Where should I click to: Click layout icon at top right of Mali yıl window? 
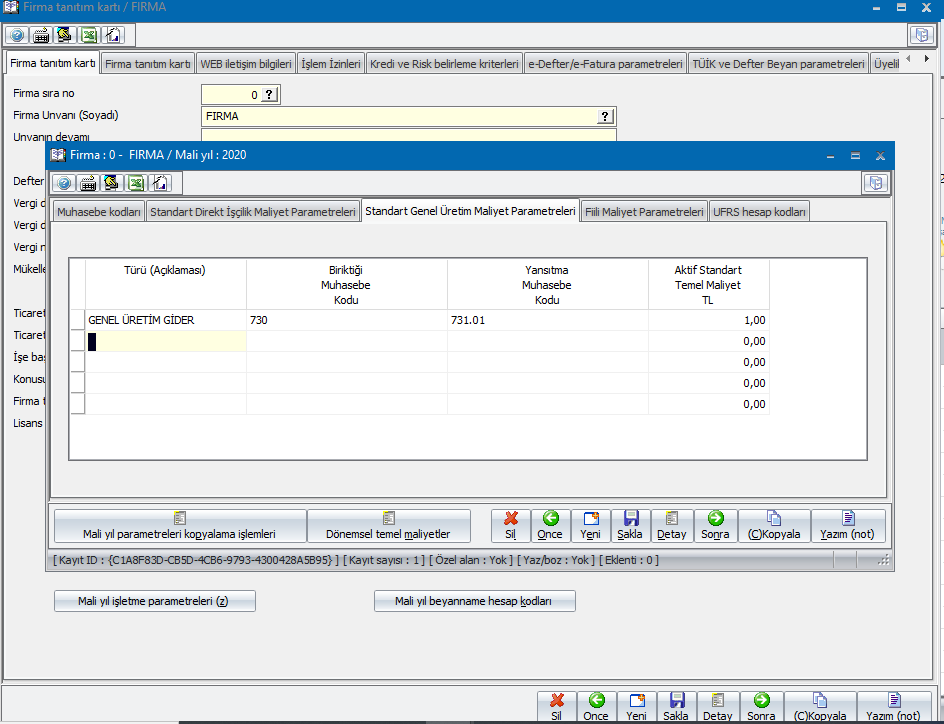875,183
